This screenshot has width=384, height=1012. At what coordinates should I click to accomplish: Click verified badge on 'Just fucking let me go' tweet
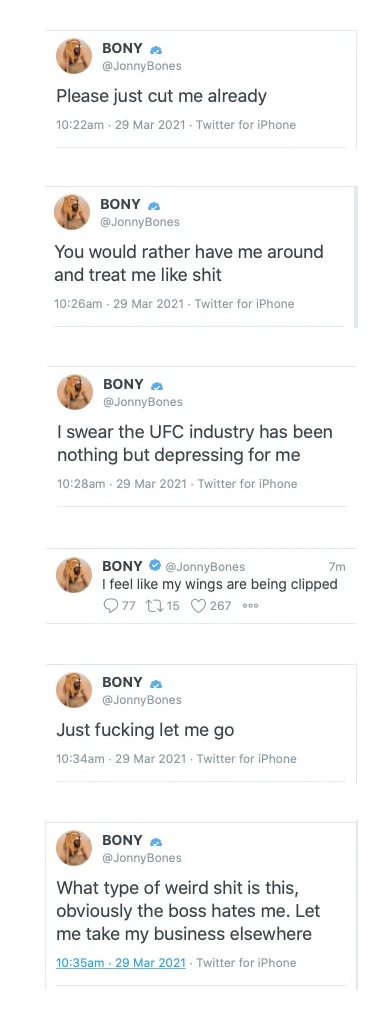156,684
